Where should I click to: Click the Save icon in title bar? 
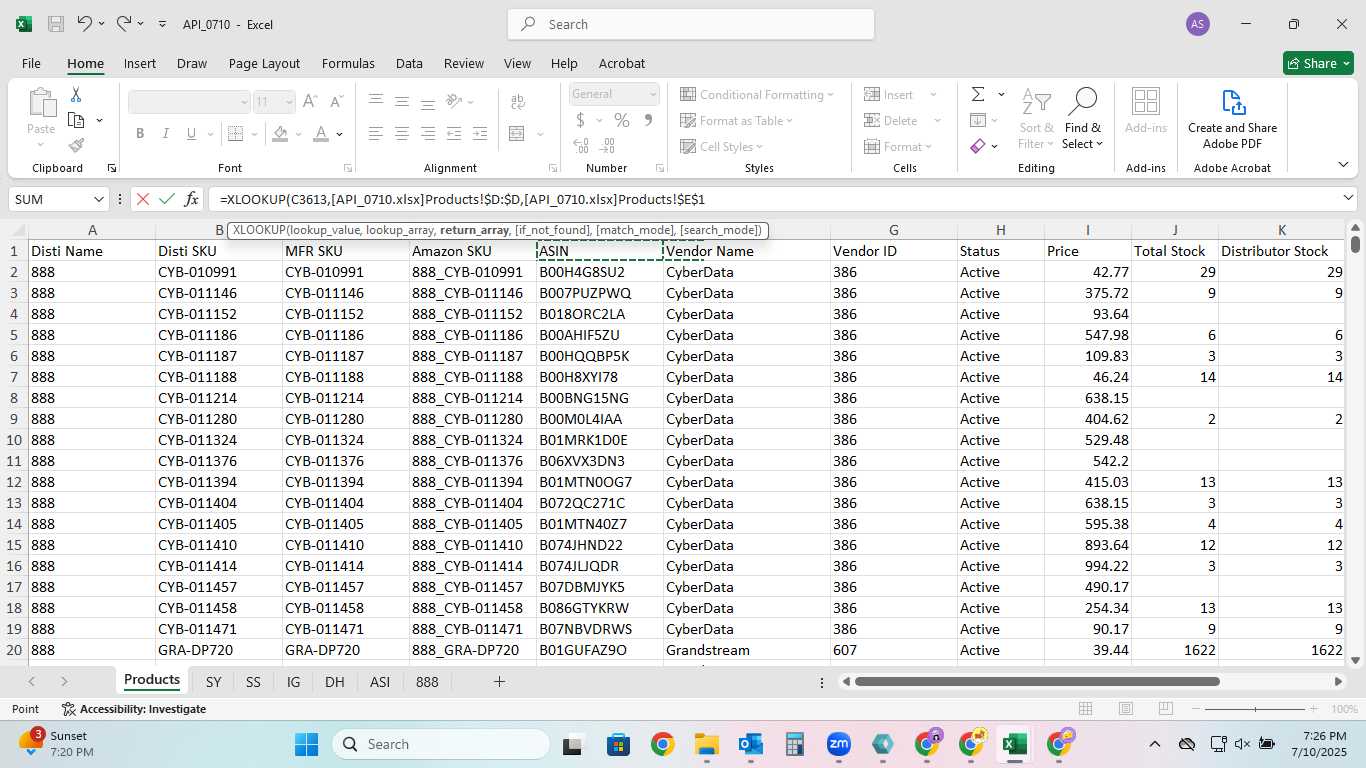coord(56,24)
